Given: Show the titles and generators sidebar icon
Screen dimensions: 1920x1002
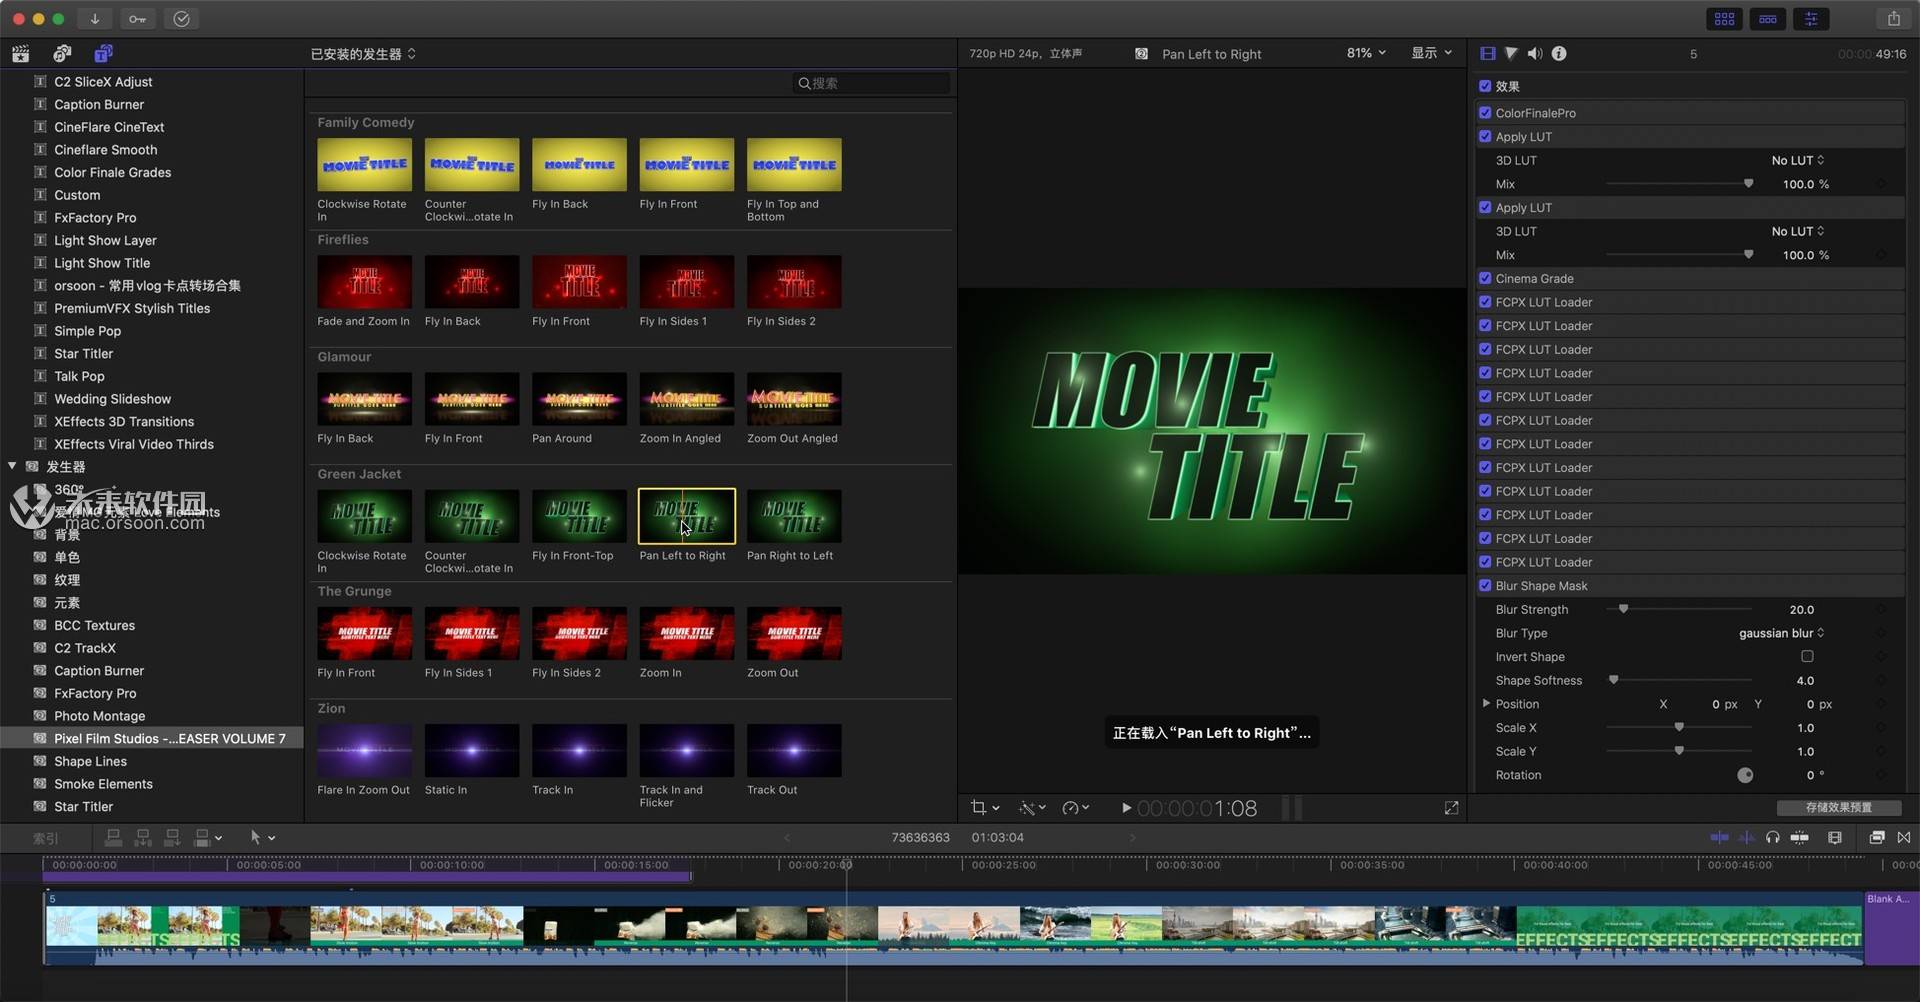Looking at the screenshot, I should click(x=103, y=53).
